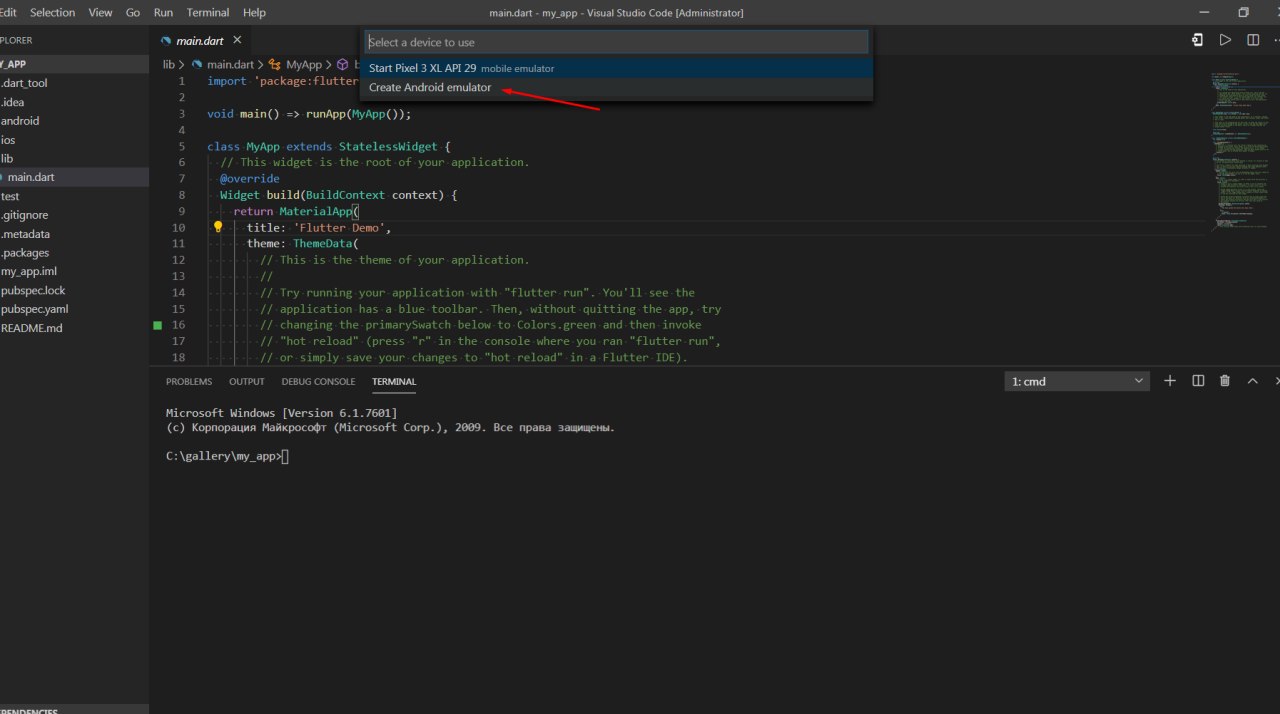
Task: Click the lightbulb code action icon on line 10
Action: tap(218, 227)
